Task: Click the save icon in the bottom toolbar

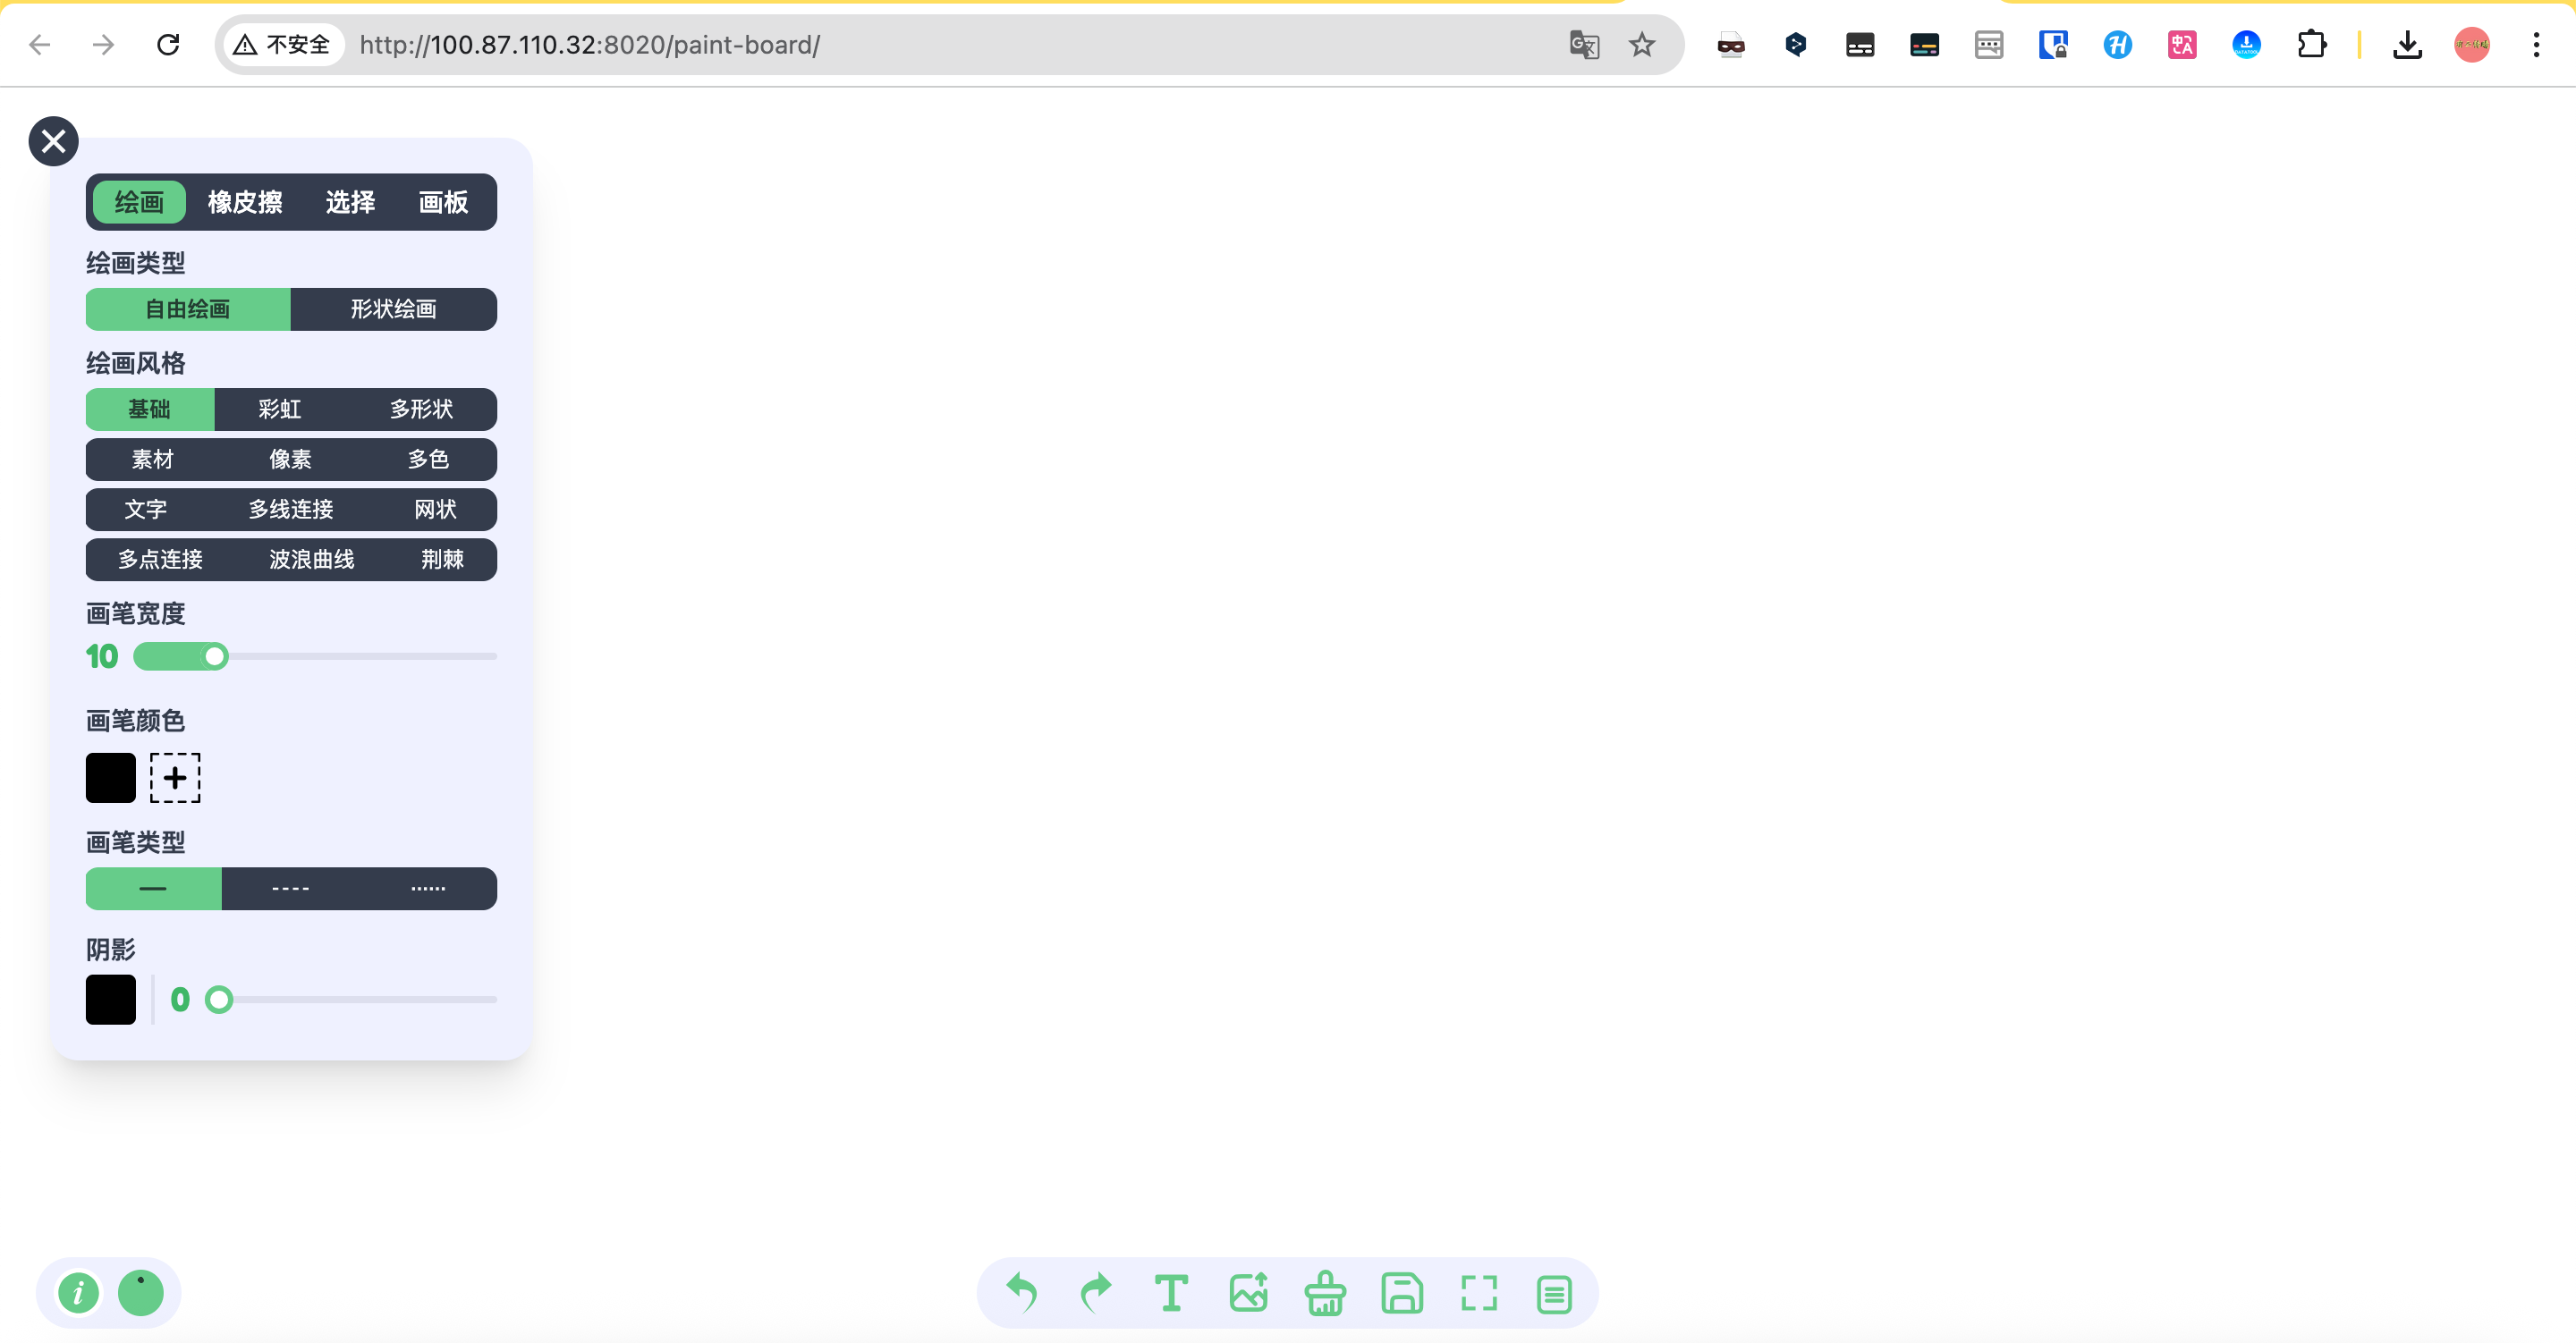Action: pos(1402,1292)
